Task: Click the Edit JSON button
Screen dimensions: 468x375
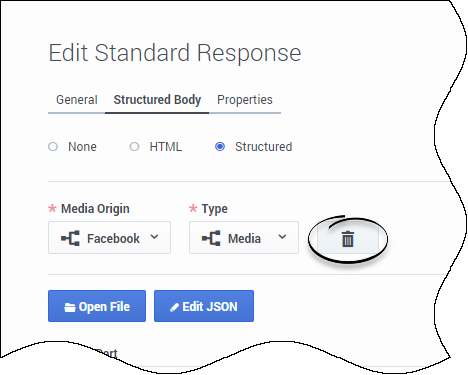Action: tap(204, 306)
